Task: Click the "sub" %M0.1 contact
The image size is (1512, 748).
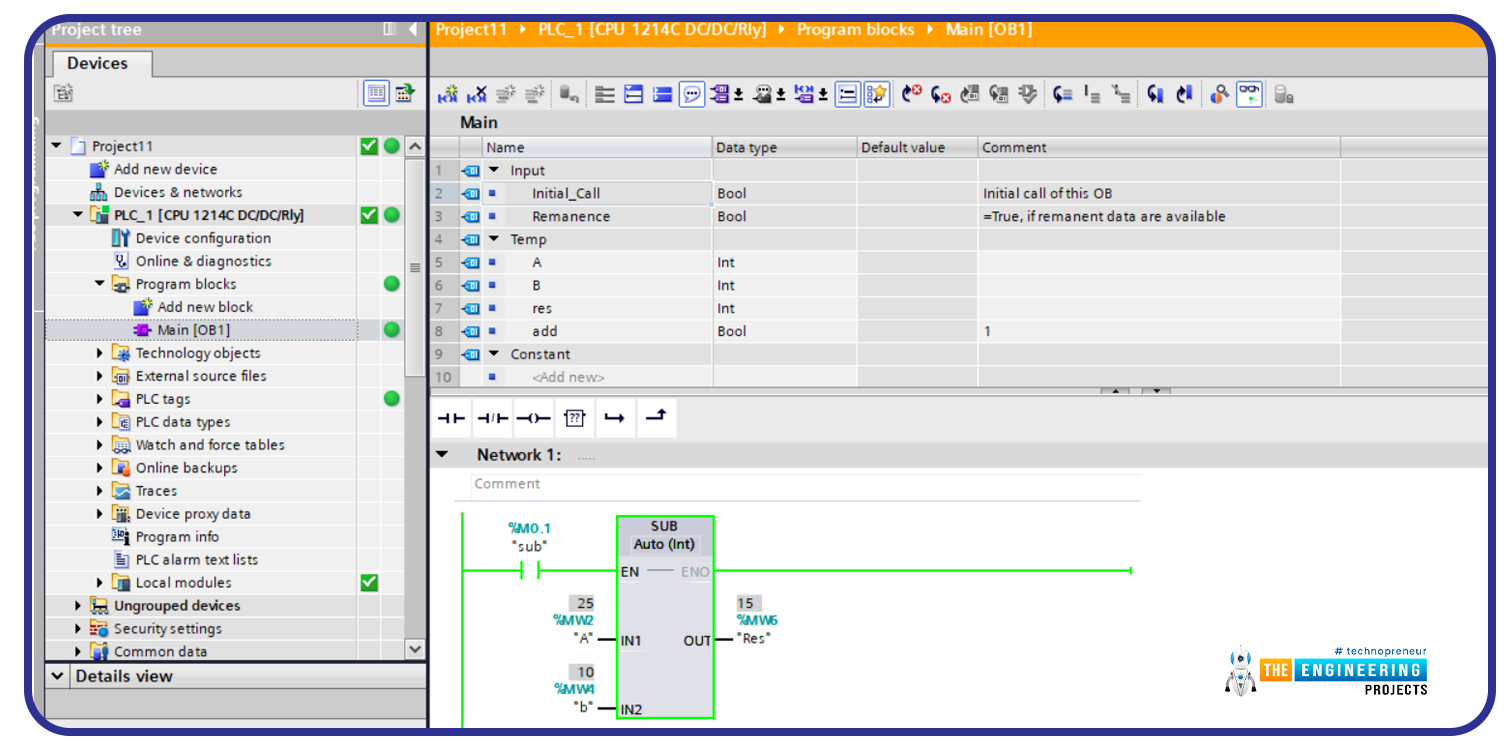Action: point(530,571)
